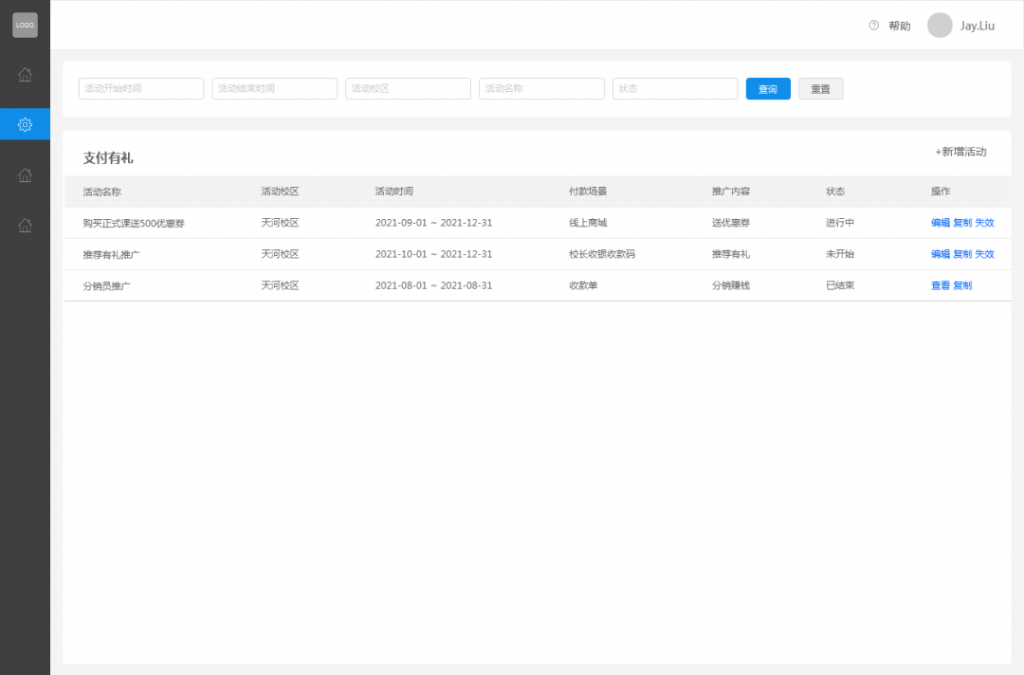The image size is (1024, 675).
Task: Click the help question mark icon
Action: (874, 25)
